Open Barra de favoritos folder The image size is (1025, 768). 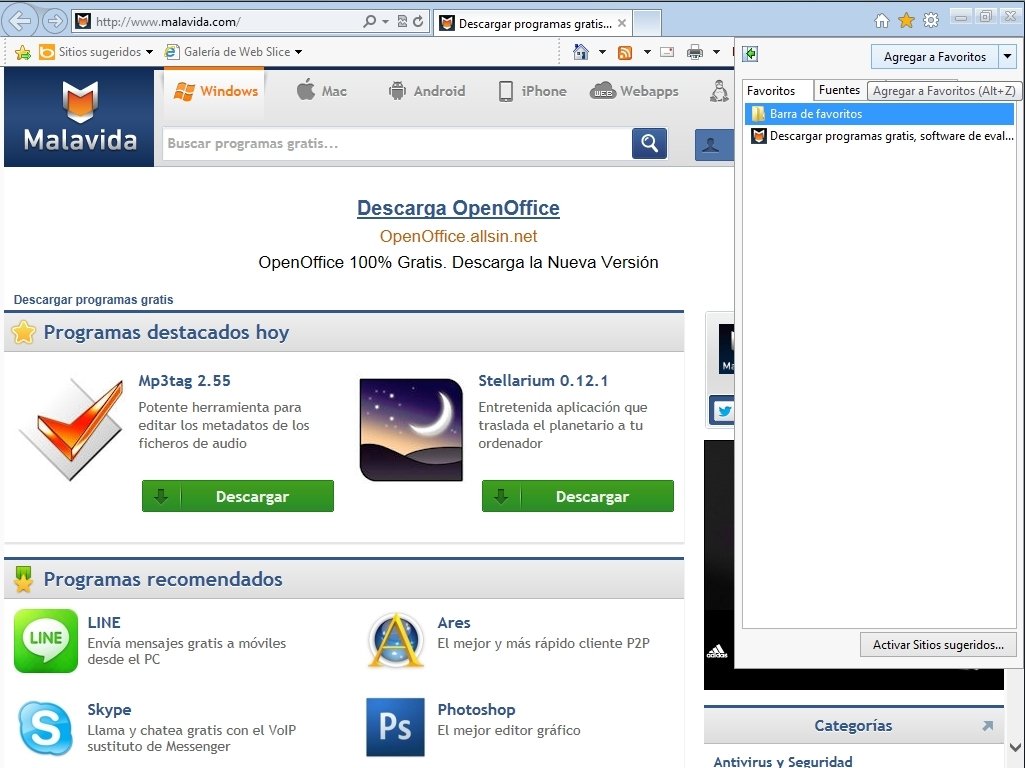879,114
